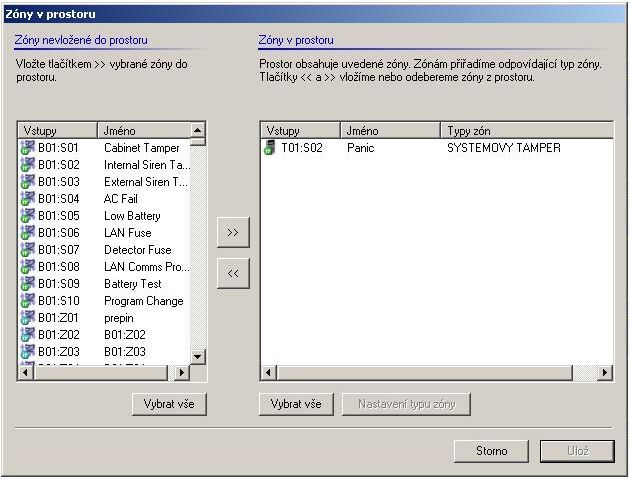Click the icon beside B01:S01 Cabinet Tamper
630x481 pixels.
tap(27, 148)
